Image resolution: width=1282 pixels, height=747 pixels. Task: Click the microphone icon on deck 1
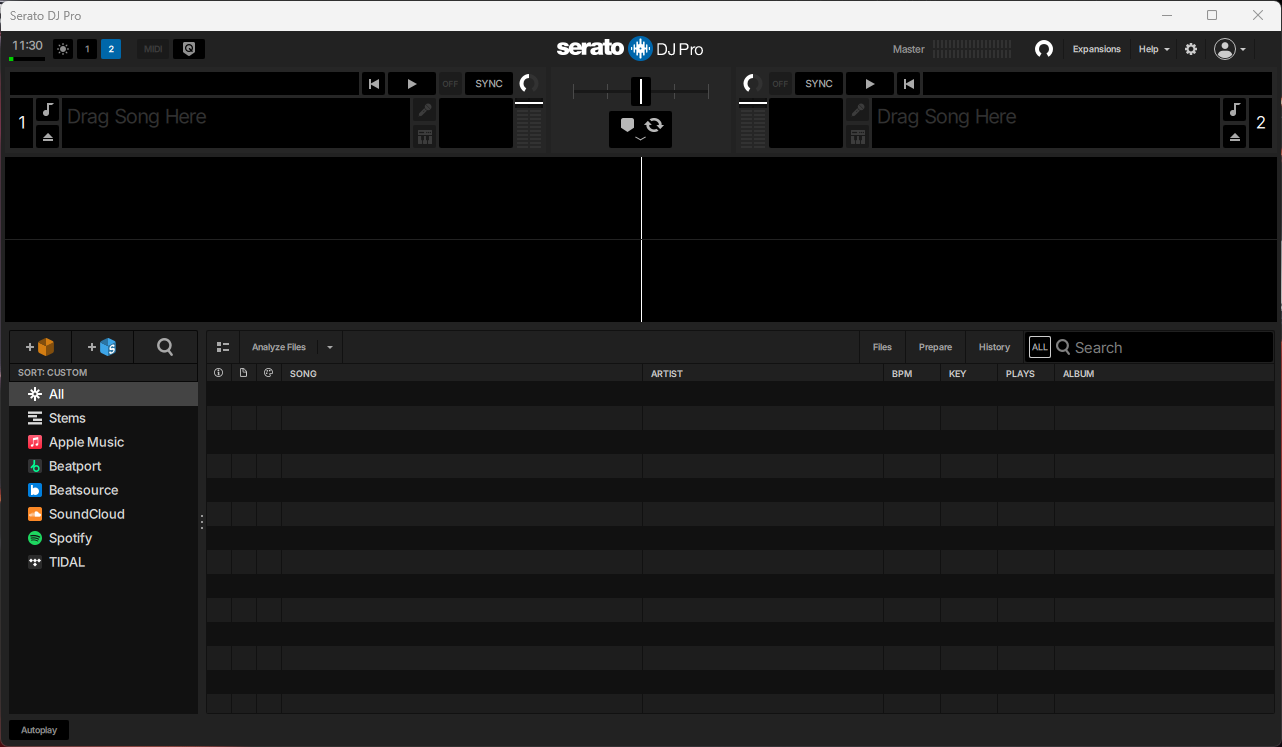(x=425, y=110)
